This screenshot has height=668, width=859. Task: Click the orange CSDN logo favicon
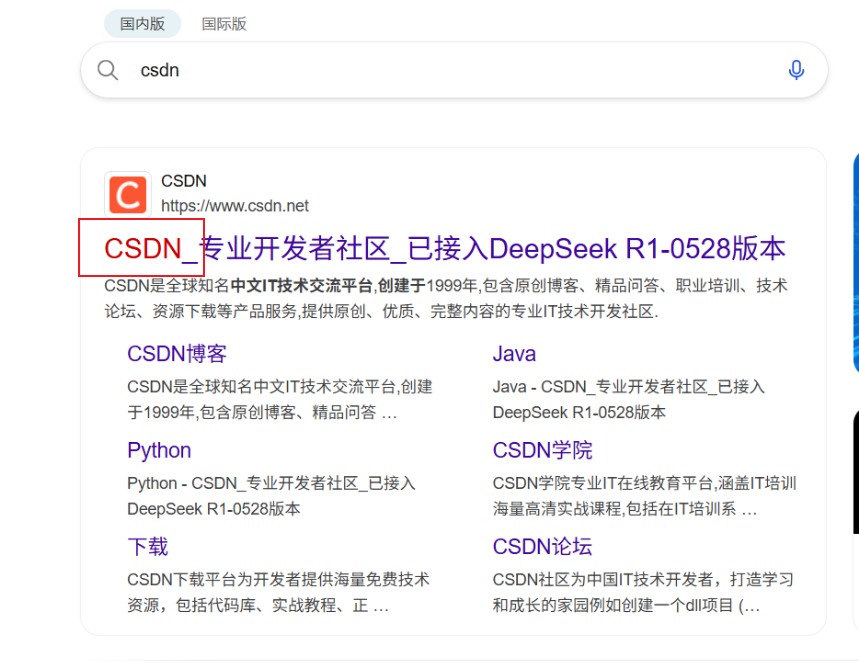coord(128,194)
